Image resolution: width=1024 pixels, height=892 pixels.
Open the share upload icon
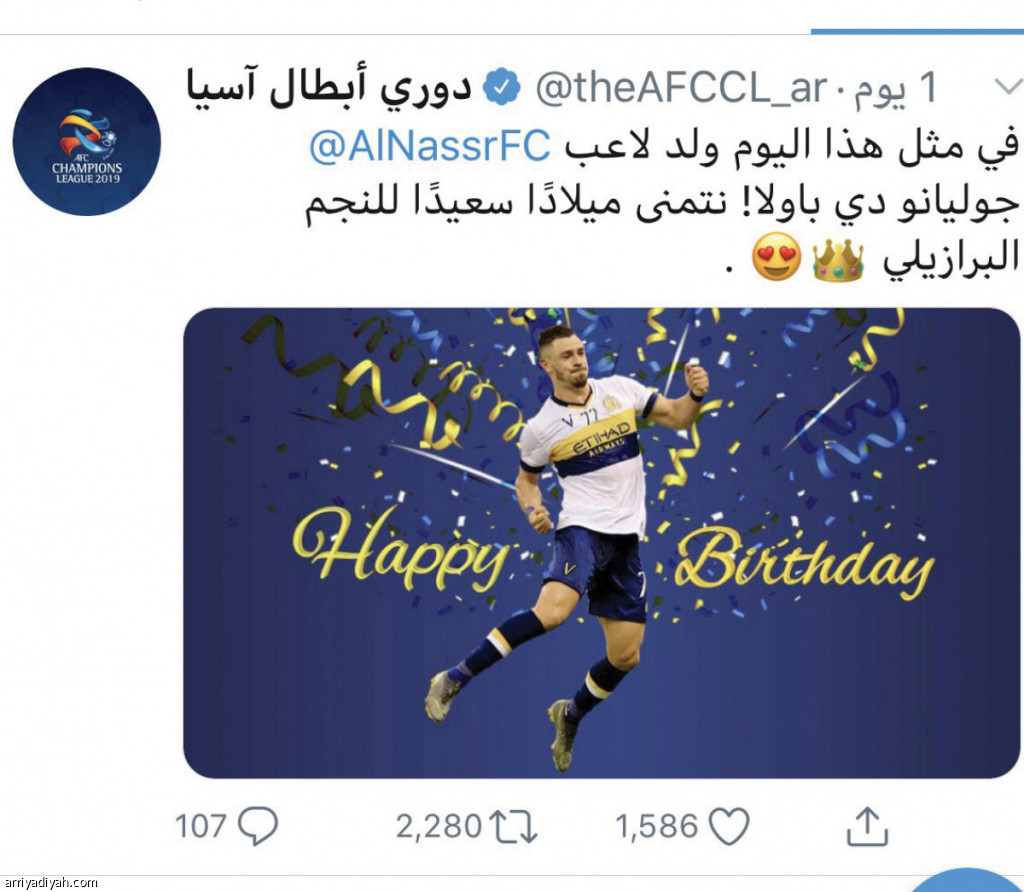tap(868, 827)
